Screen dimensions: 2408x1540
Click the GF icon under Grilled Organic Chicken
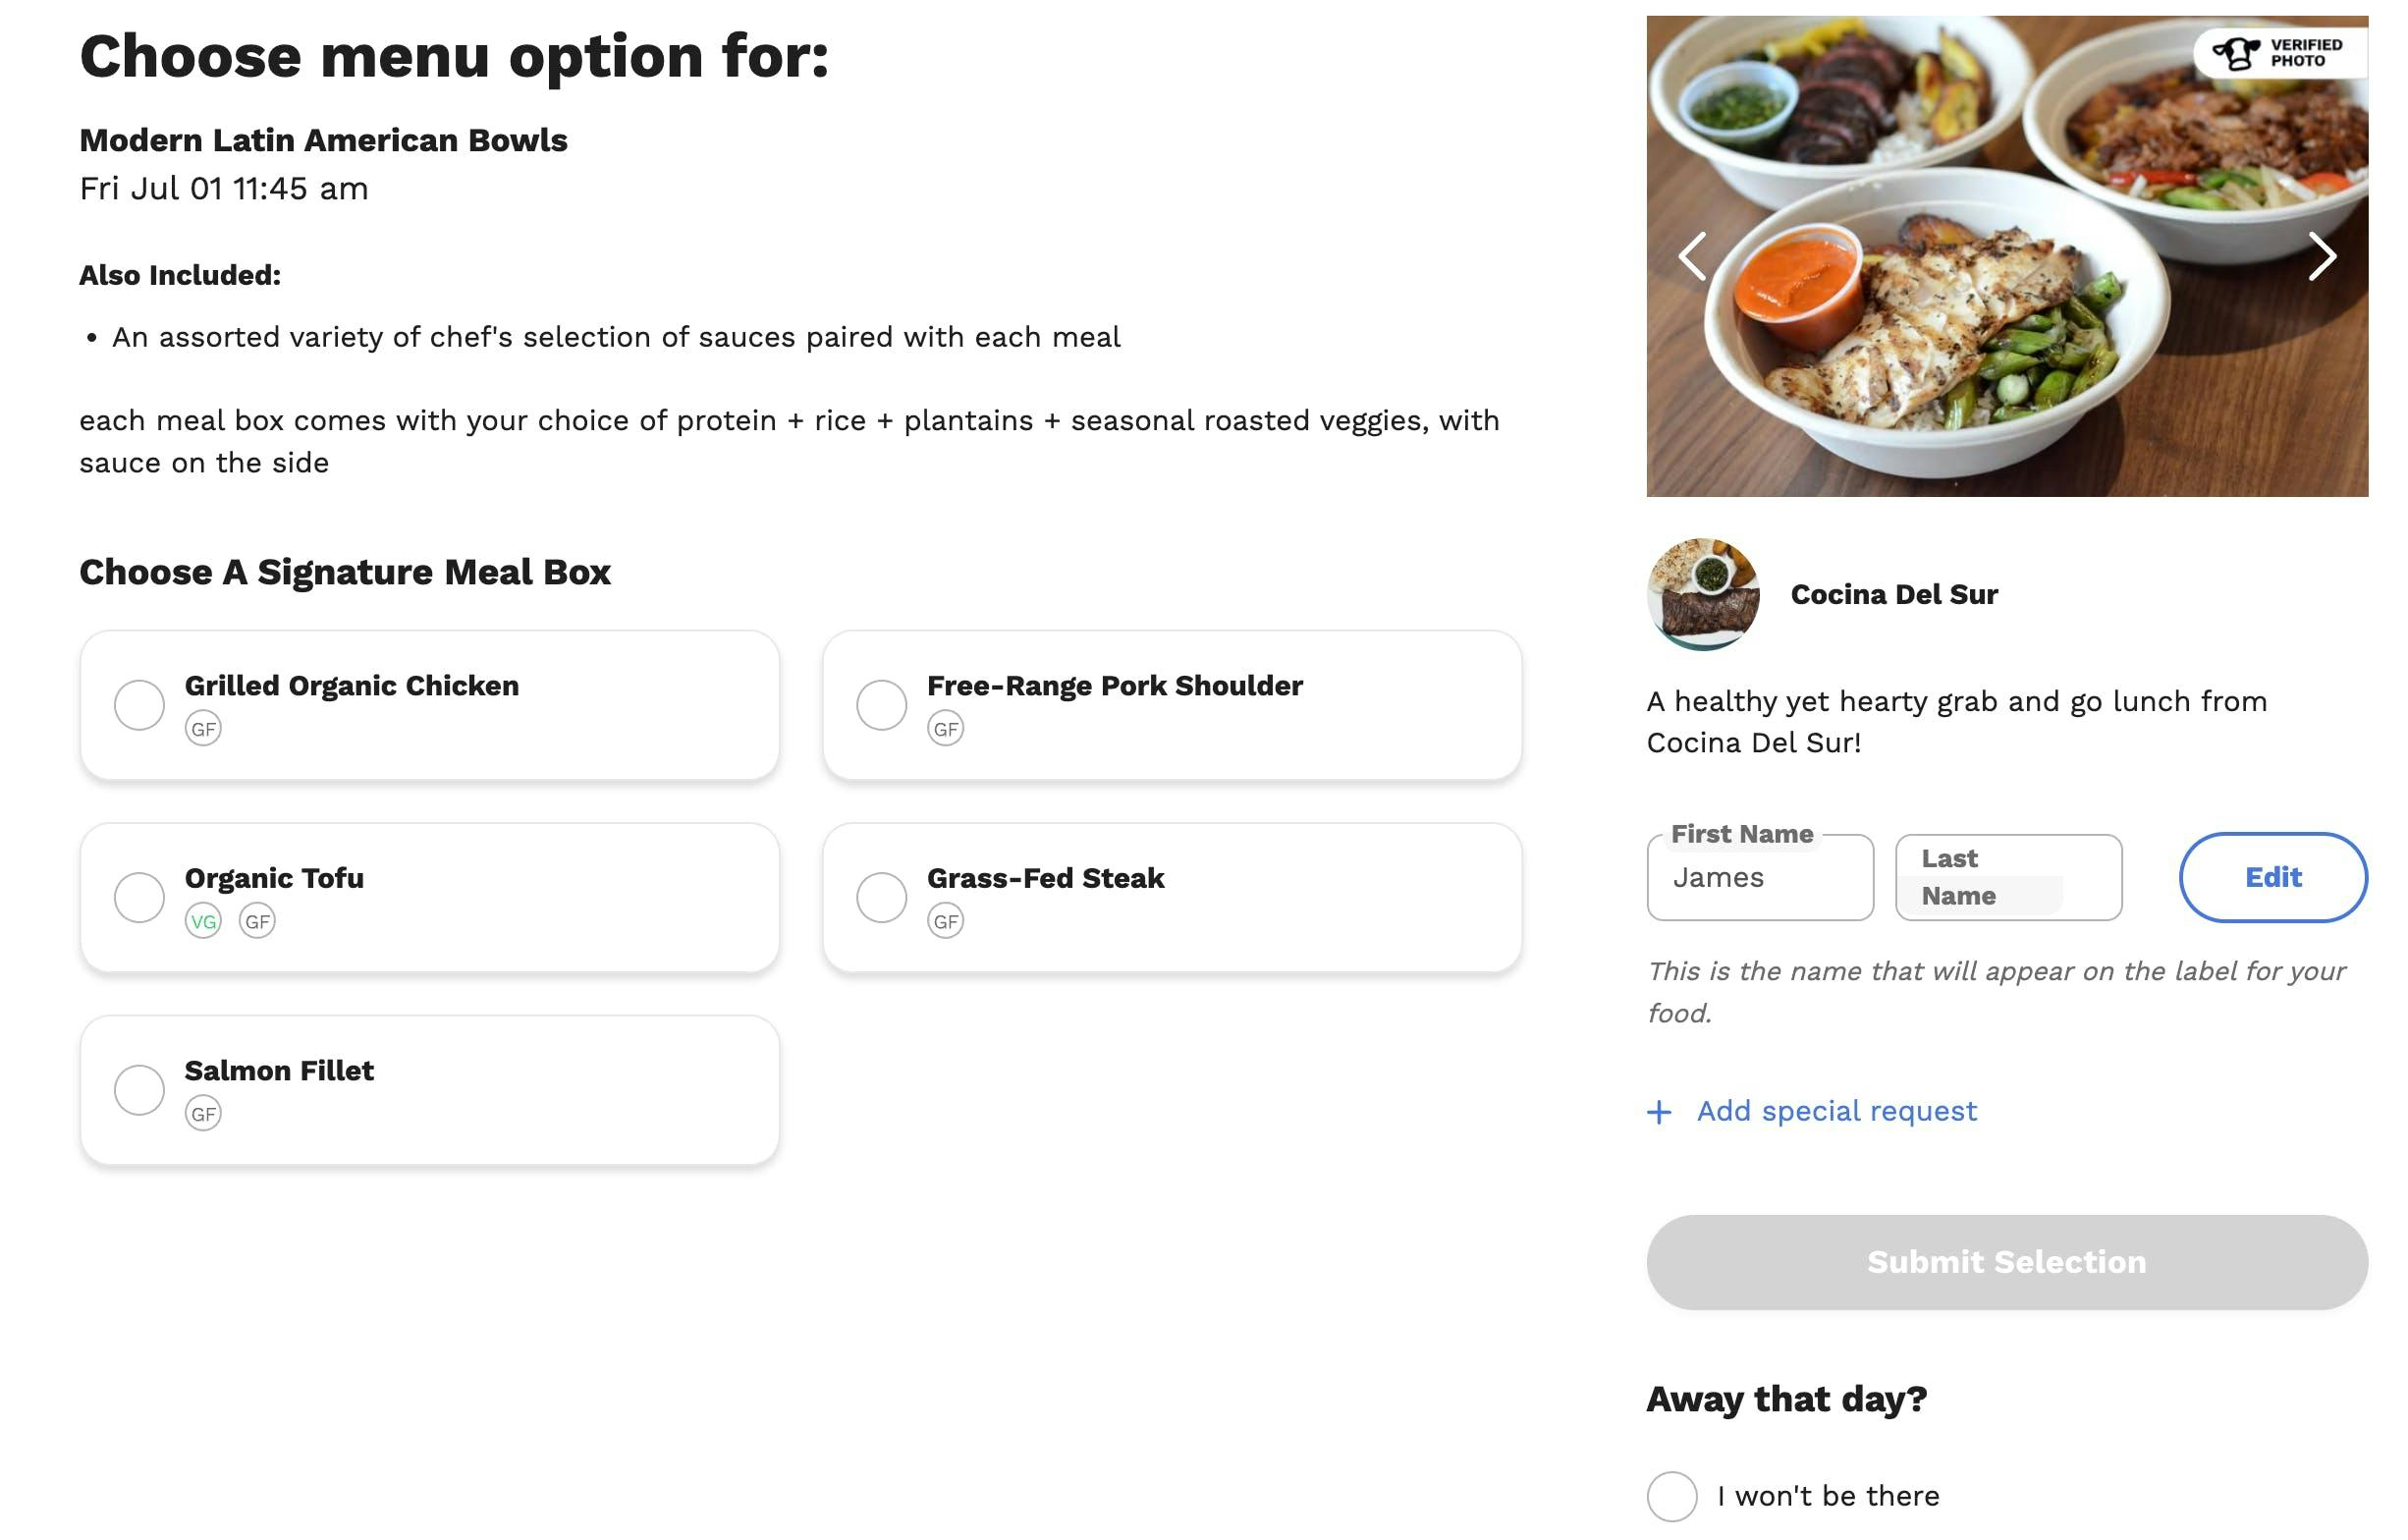point(203,729)
